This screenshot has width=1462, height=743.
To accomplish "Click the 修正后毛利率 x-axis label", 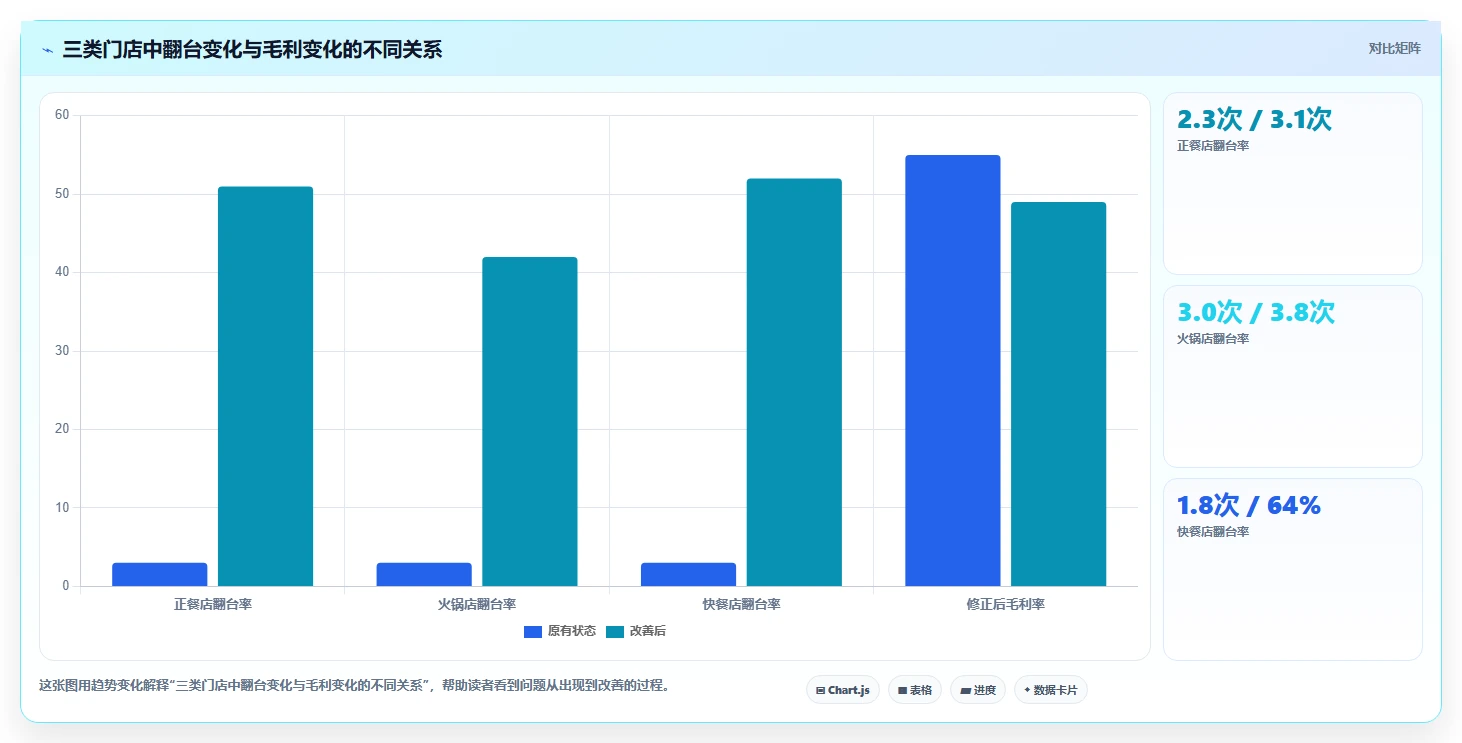I will tap(1006, 604).
